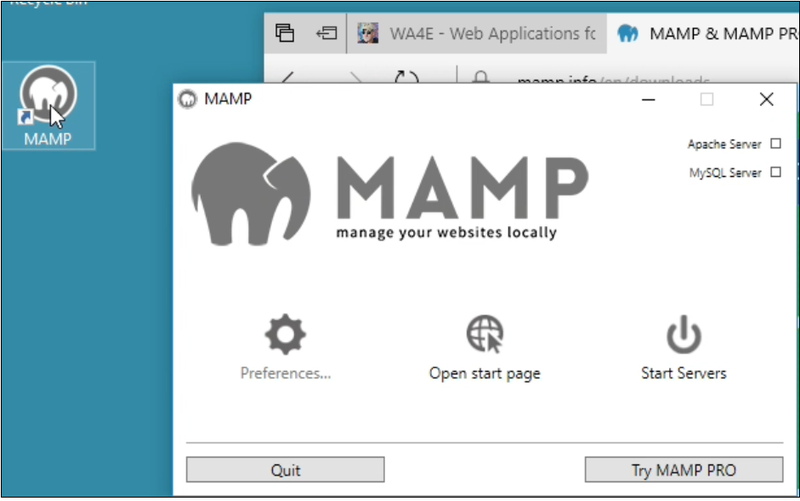Switch to the WA4E Web Applications tab

(477, 34)
